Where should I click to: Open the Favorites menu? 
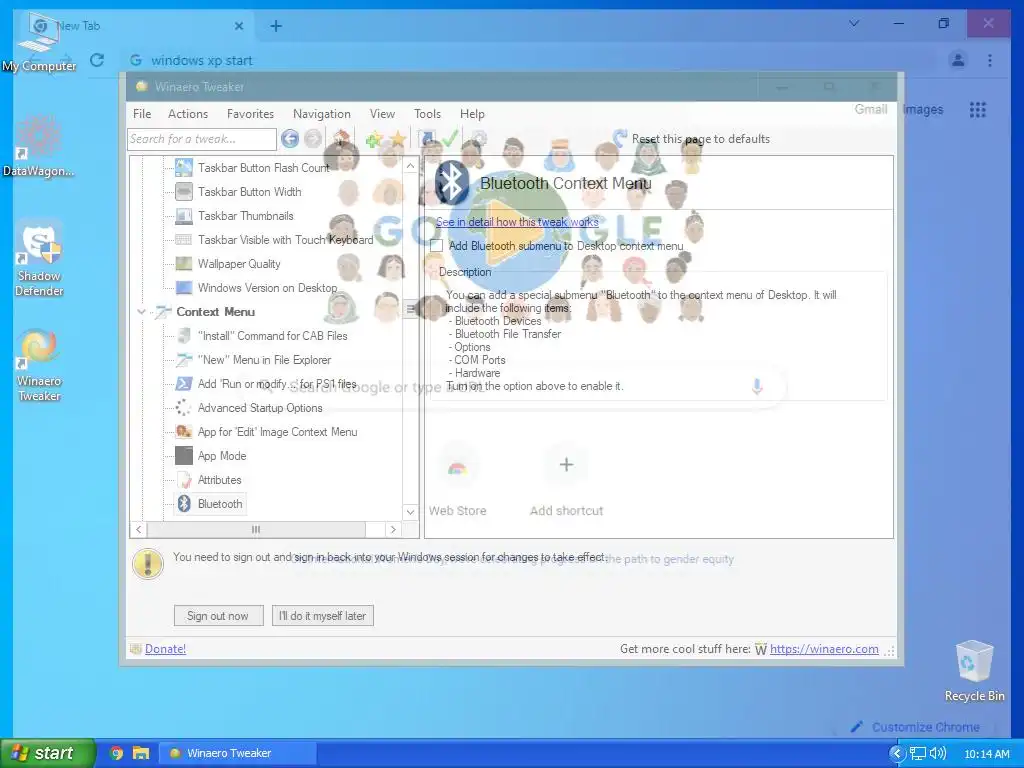250,114
